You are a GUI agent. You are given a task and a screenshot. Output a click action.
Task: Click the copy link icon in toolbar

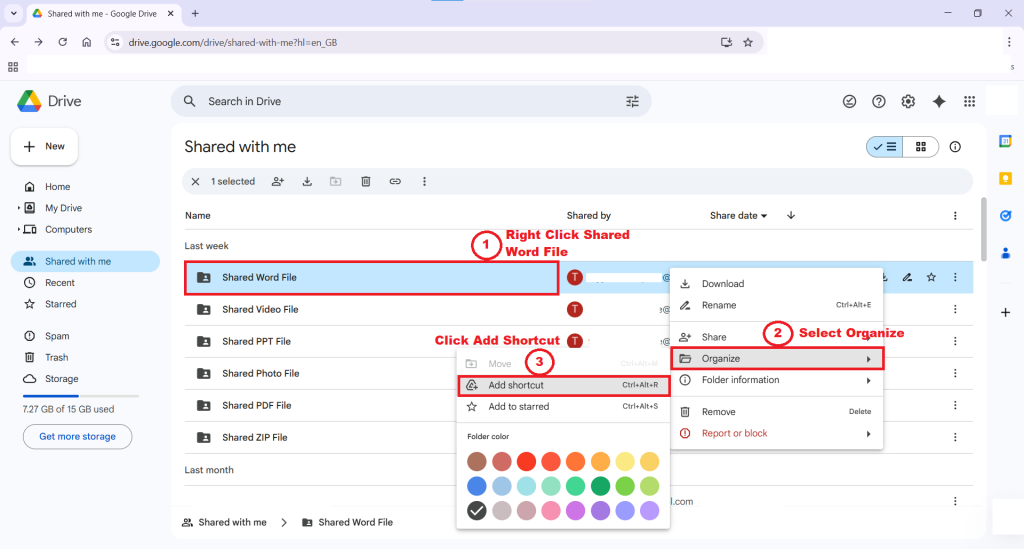[395, 181]
